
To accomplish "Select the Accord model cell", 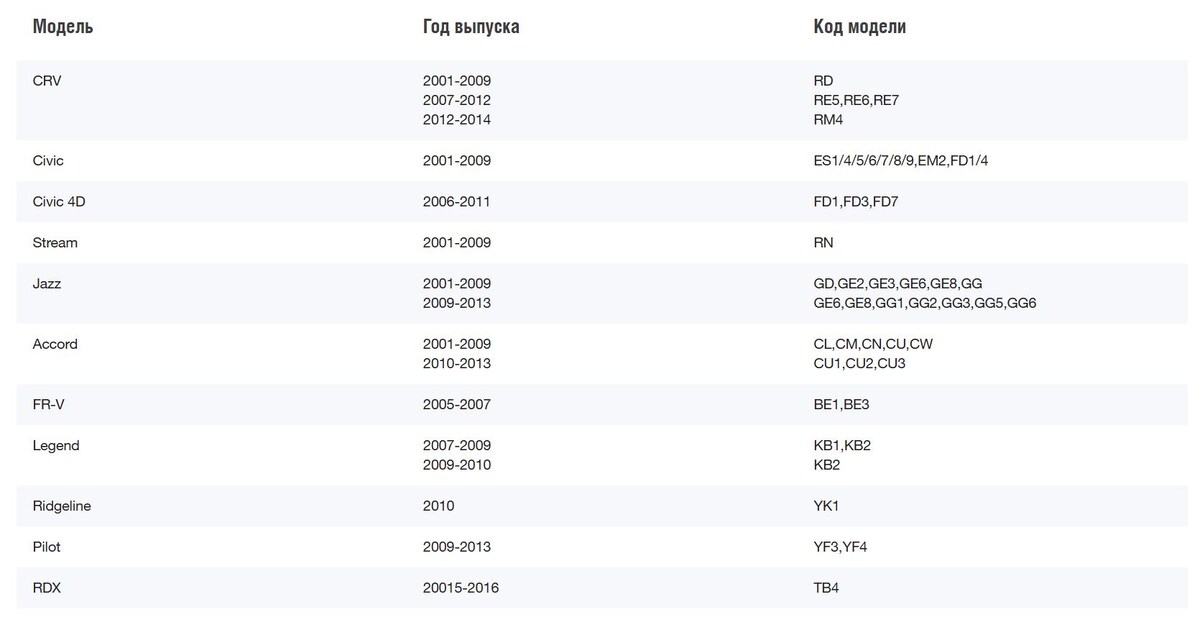I will click(x=55, y=343).
